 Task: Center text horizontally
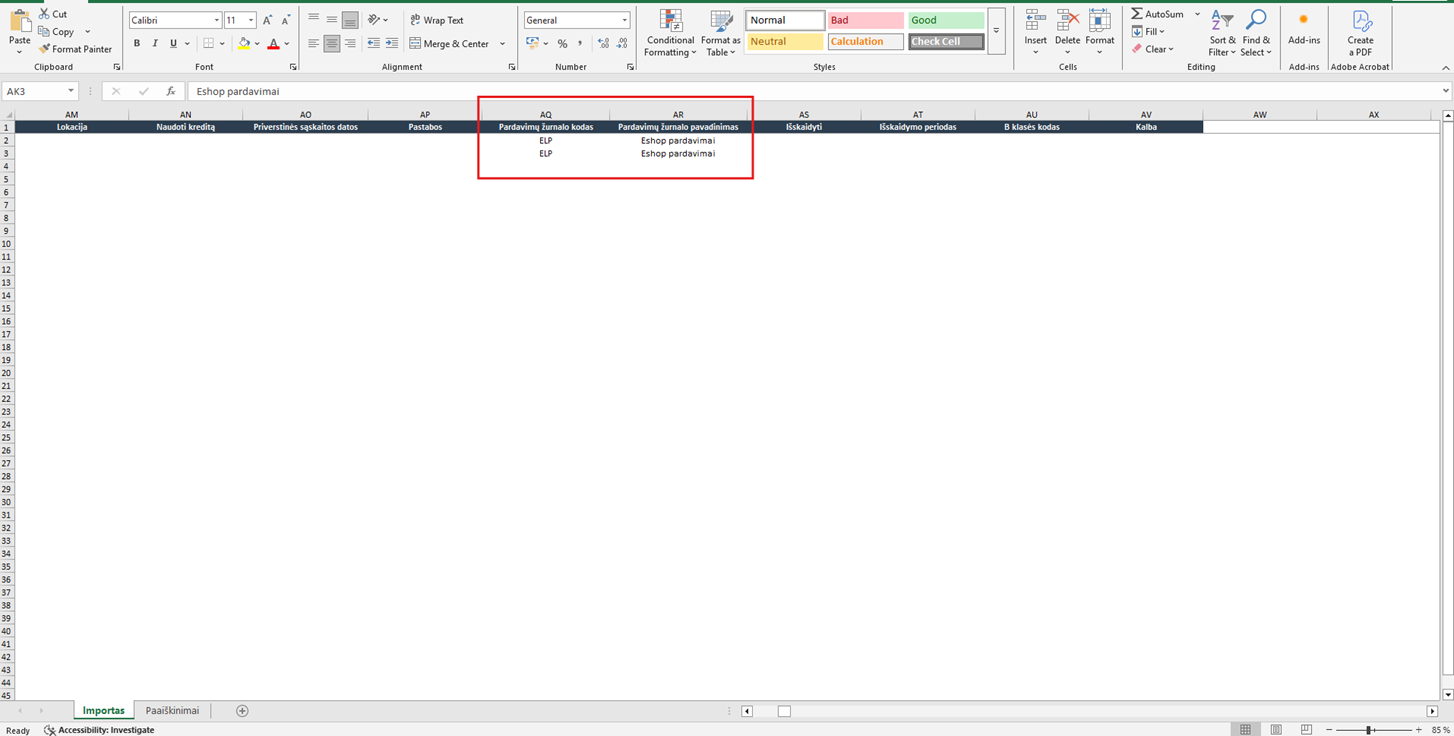[331, 43]
